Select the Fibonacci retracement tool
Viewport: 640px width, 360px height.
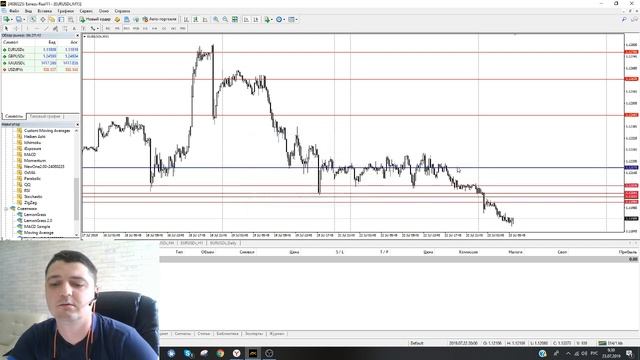(x=65, y=28)
